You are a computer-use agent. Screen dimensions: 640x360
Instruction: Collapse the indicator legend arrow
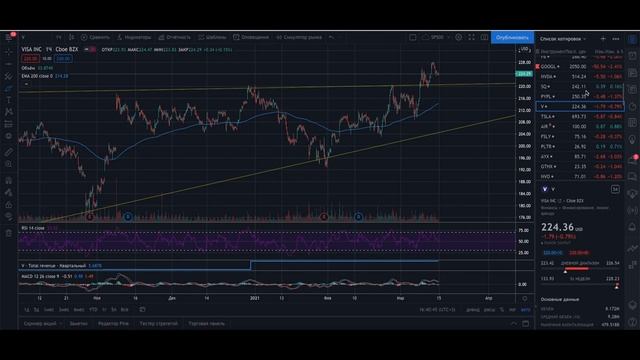click(27, 84)
